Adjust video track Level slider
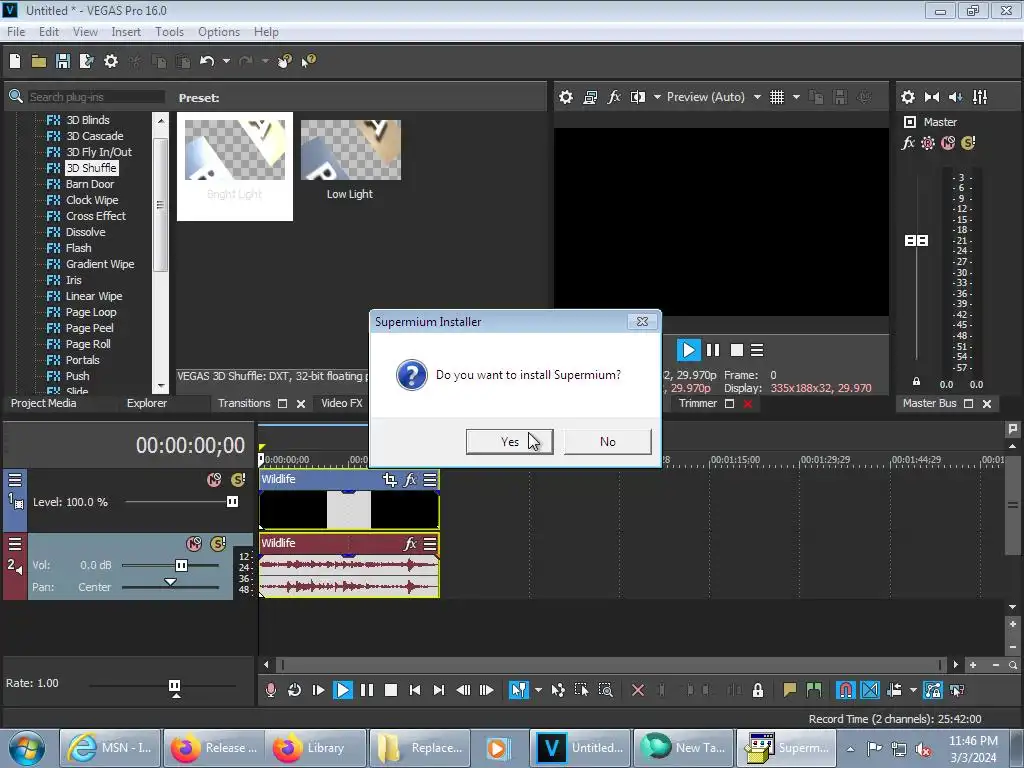 point(232,502)
